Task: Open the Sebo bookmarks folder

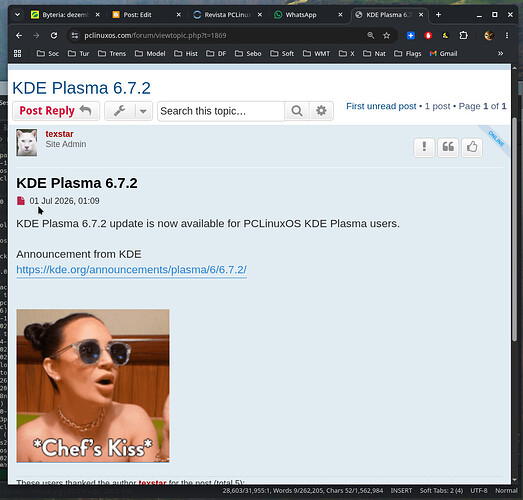Action: (x=248, y=53)
